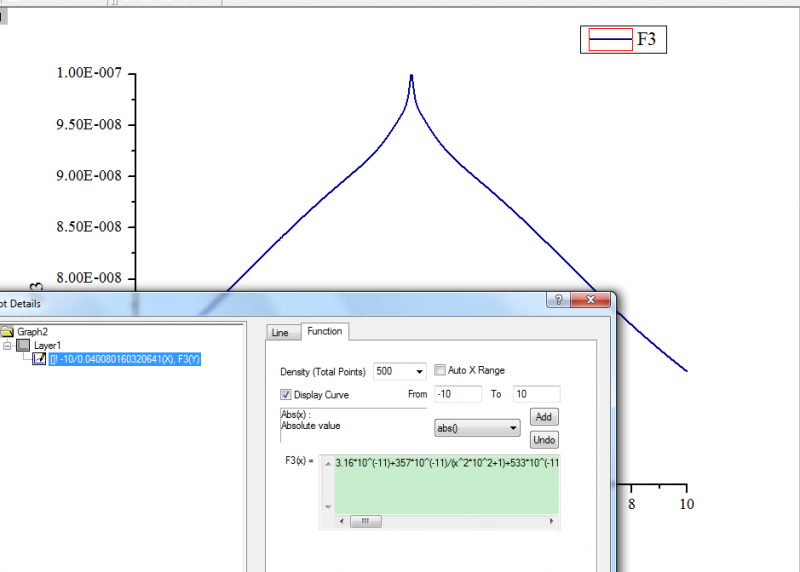
Task: Click the horizontal scrollbar thumb of the formula
Action: pyautogui.click(x=365, y=521)
